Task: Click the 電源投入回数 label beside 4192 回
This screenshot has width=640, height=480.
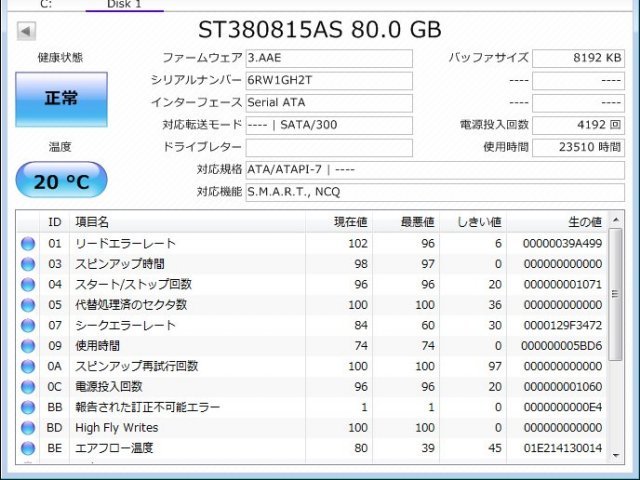Action: point(494,125)
